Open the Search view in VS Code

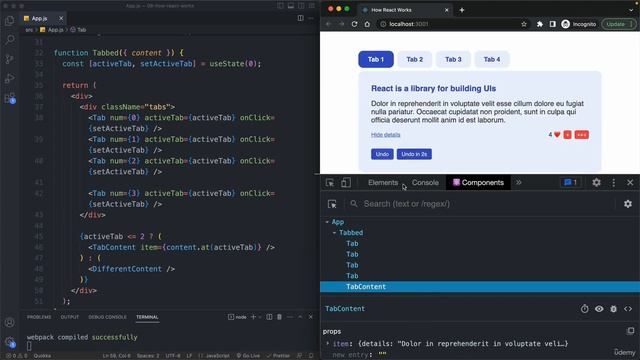point(9,40)
